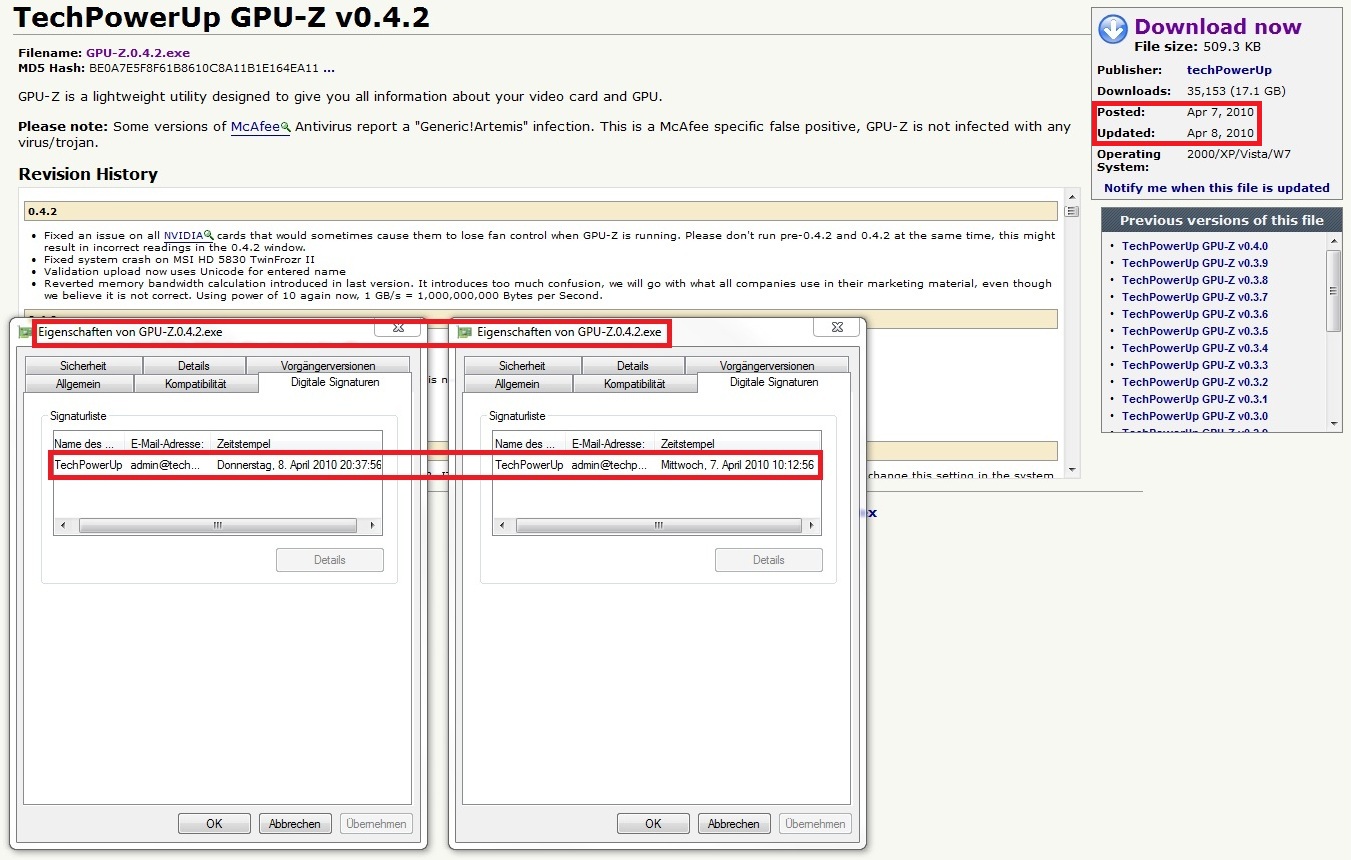Open the McAfee text link
The width and height of the screenshot is (1351, 860).
coord(255,127)
